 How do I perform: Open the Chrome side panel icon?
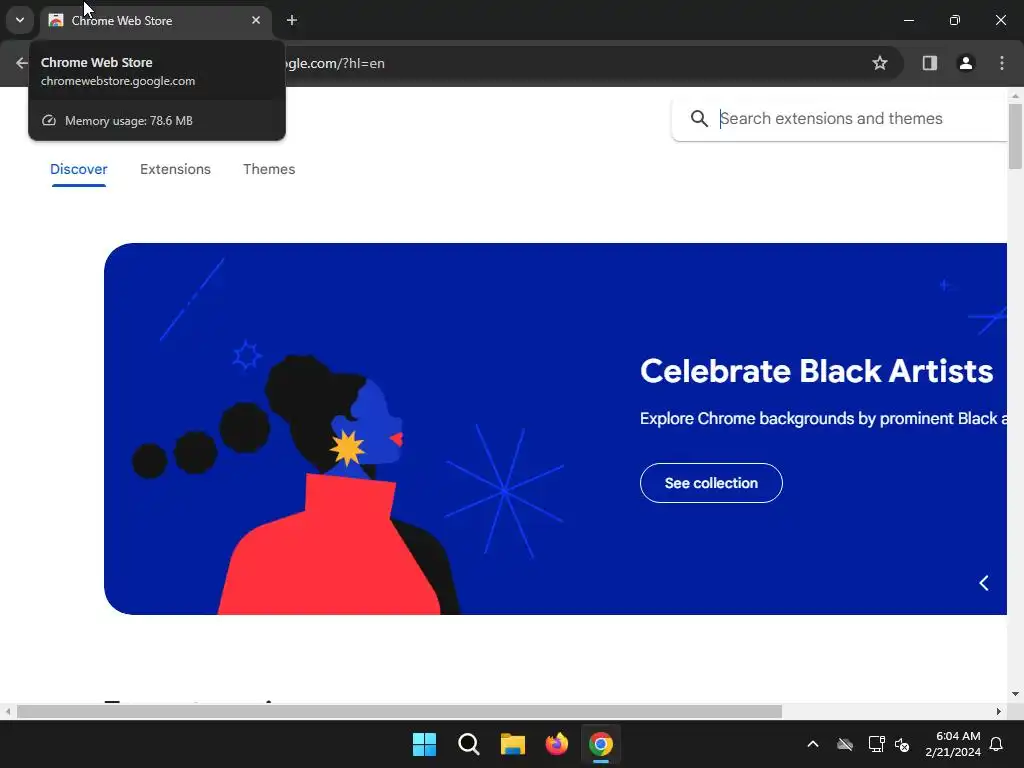(x=929, y=63)
